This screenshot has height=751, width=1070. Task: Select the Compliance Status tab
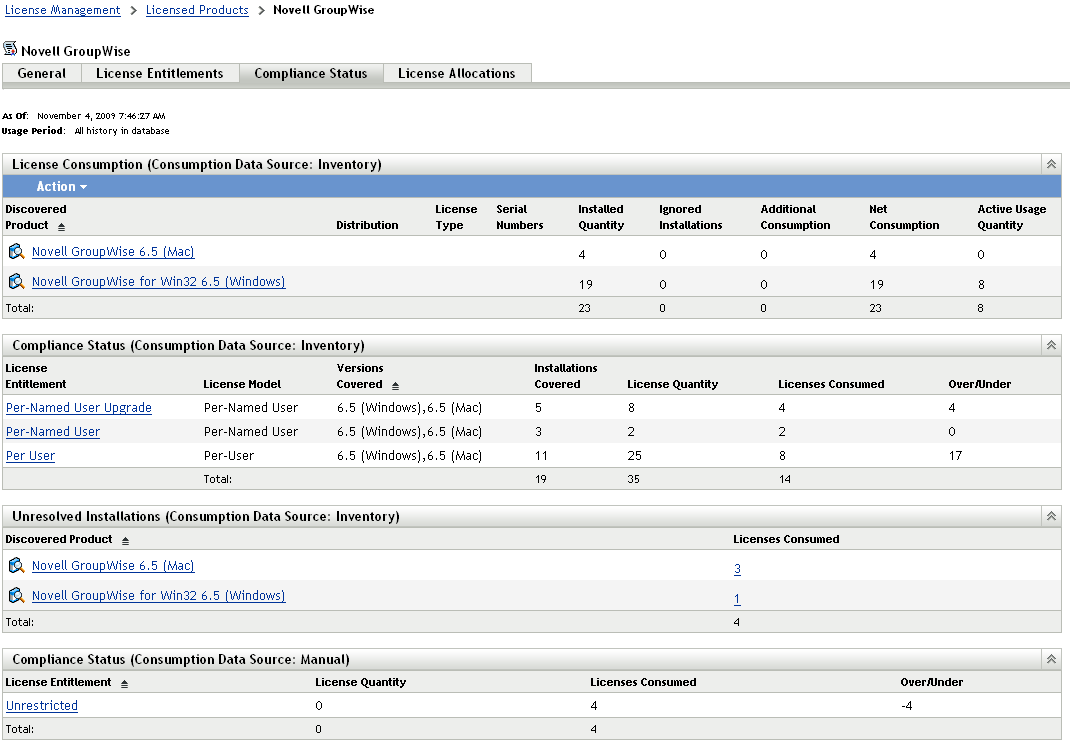click(310, 73)
